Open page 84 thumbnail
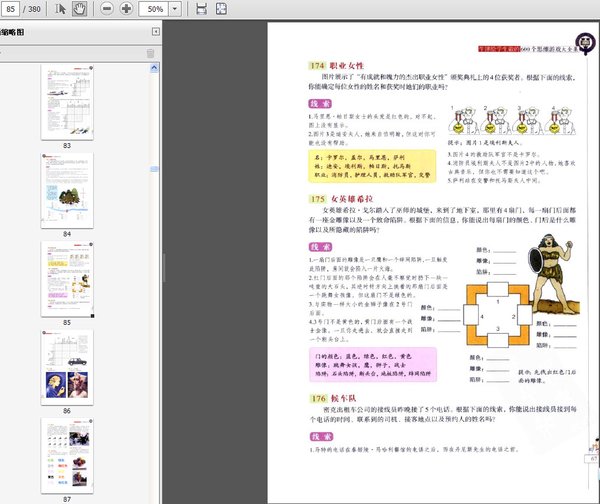This screenshot has width=600, height=504. click(67, 190)
